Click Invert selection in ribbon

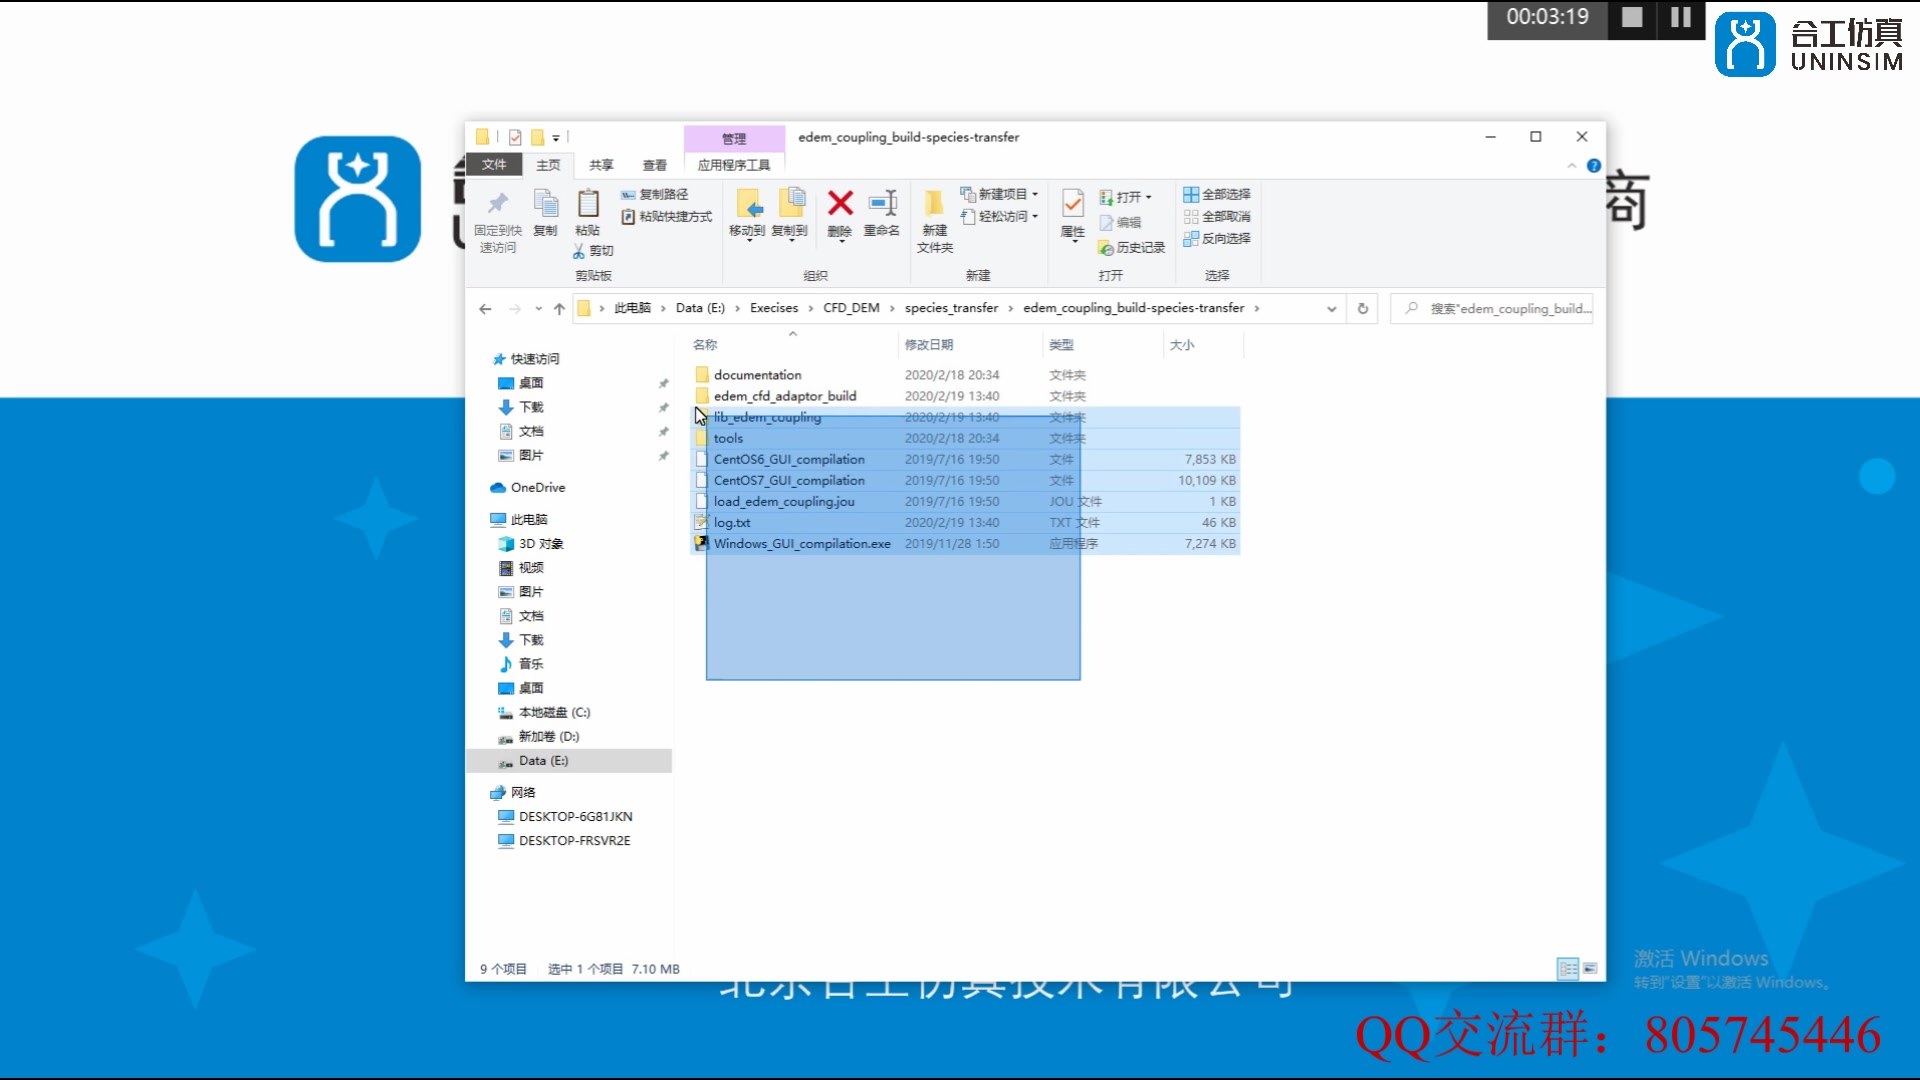point(1217,238)
